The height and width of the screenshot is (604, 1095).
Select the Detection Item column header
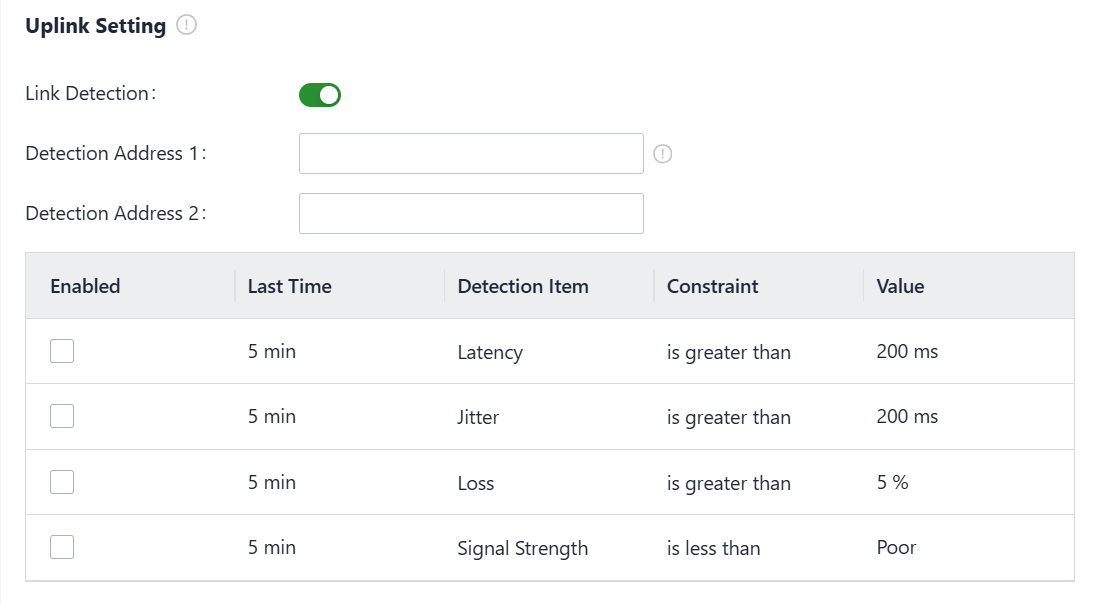(x=523, y=286)
